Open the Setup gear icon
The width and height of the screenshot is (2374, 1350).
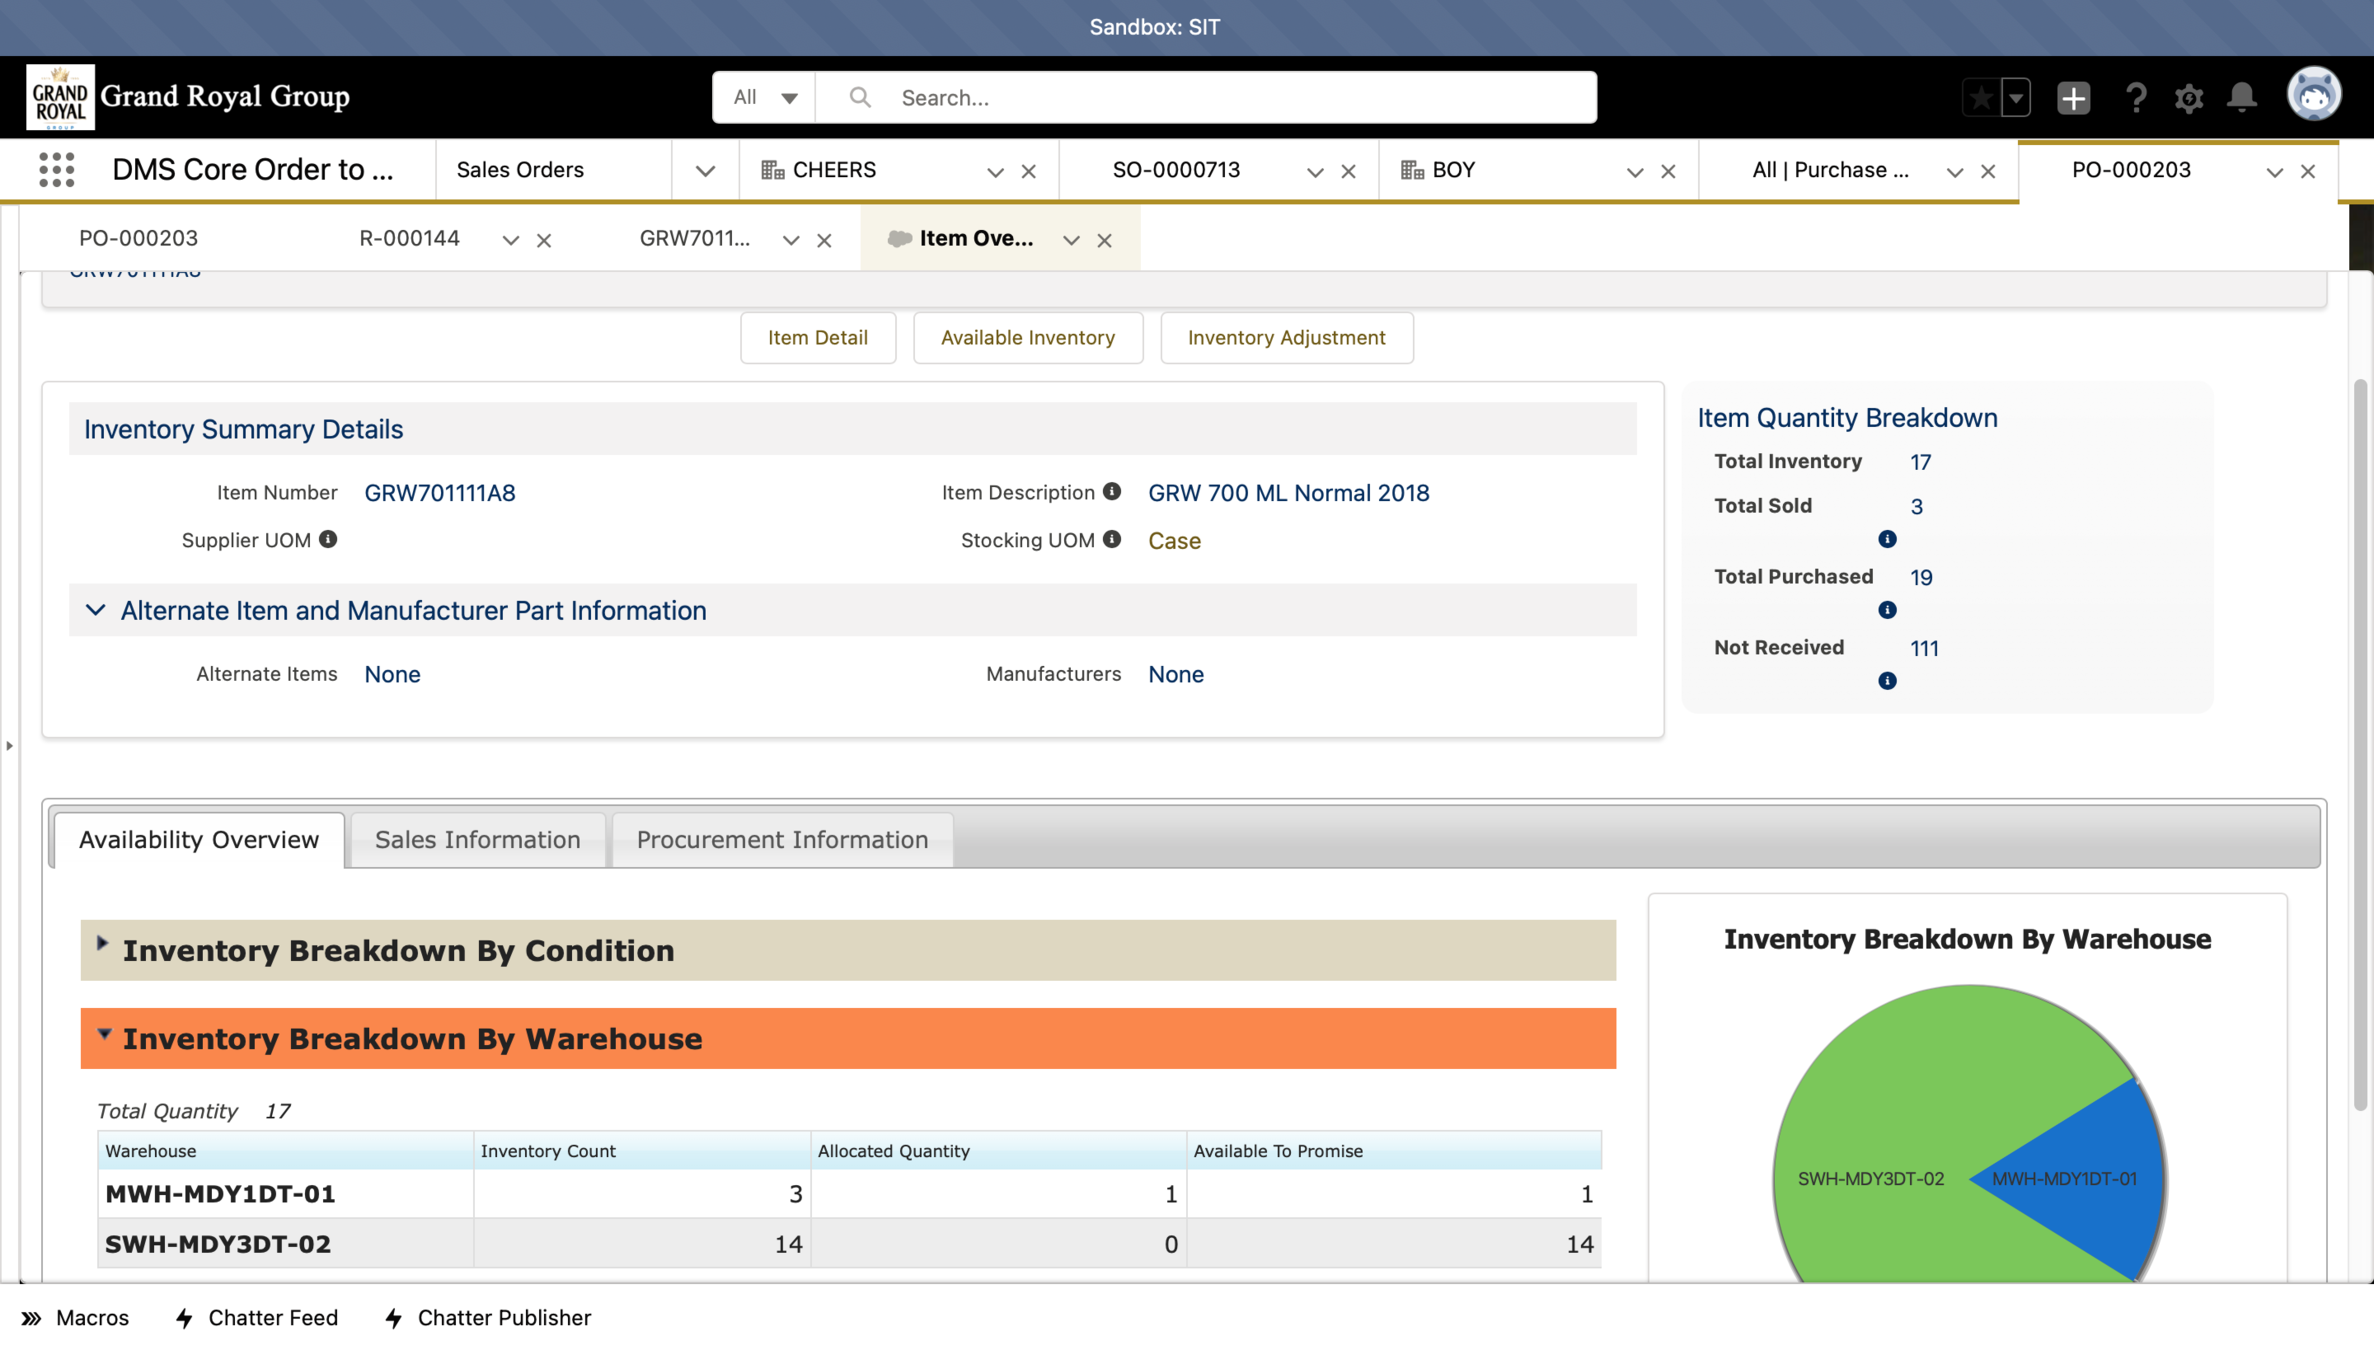click(2189, 97)
